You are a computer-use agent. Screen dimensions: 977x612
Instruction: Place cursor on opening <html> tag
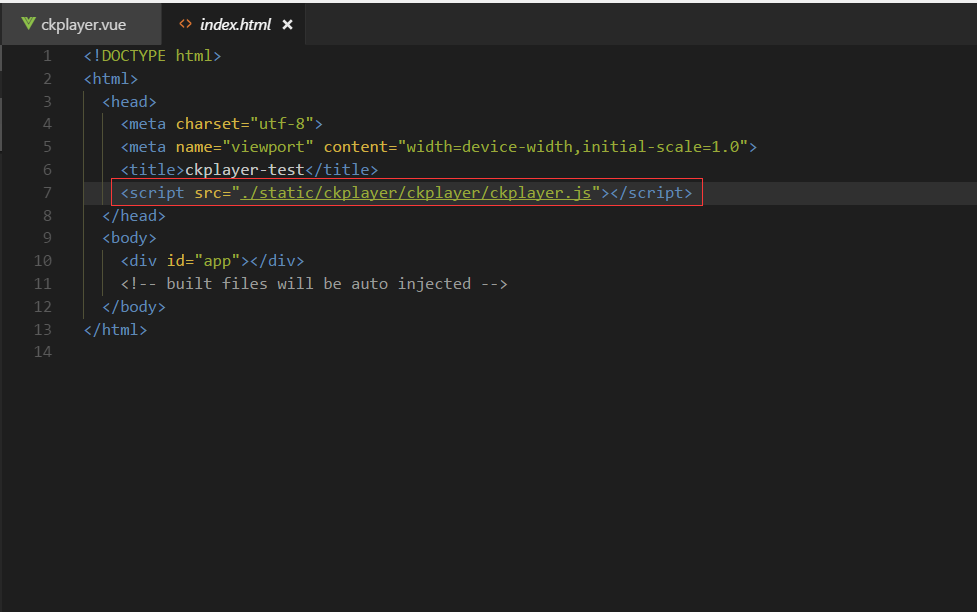tap(111, 79)
